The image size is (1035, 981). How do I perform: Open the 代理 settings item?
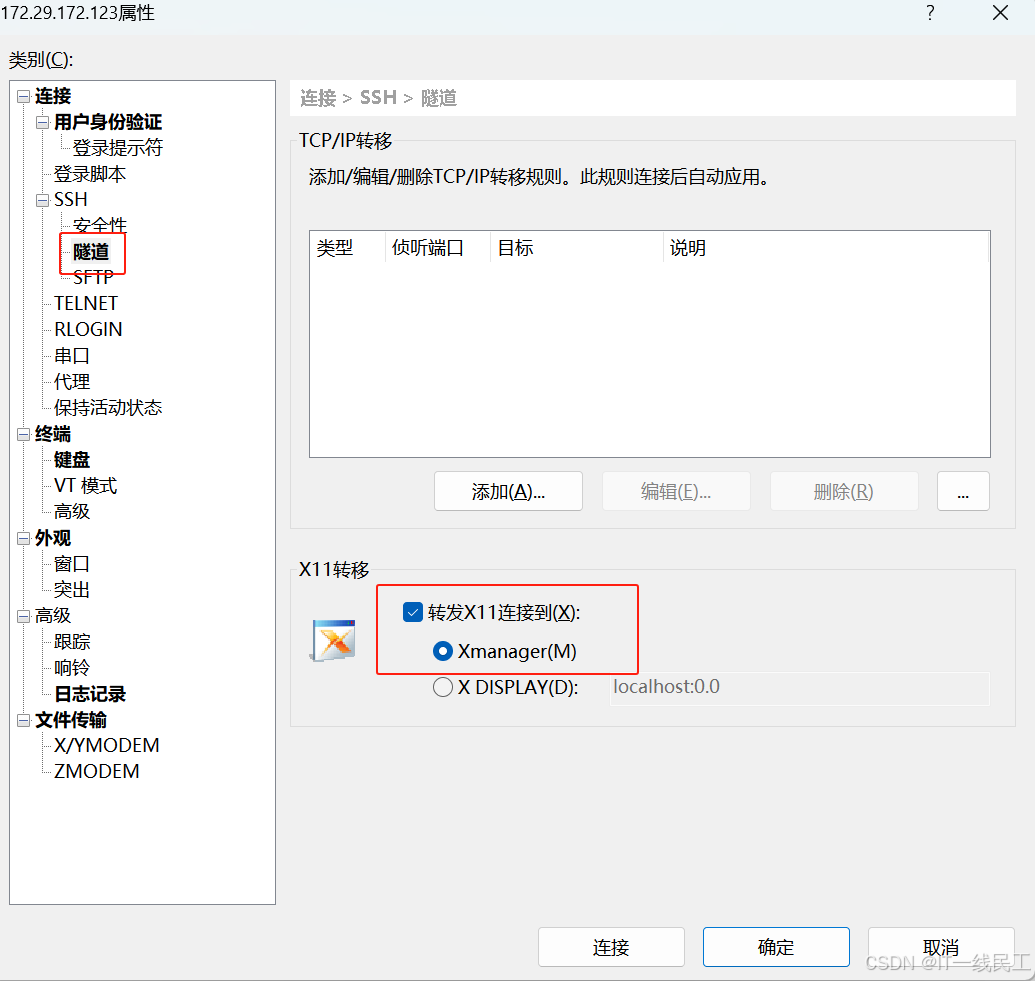(71, 382)
